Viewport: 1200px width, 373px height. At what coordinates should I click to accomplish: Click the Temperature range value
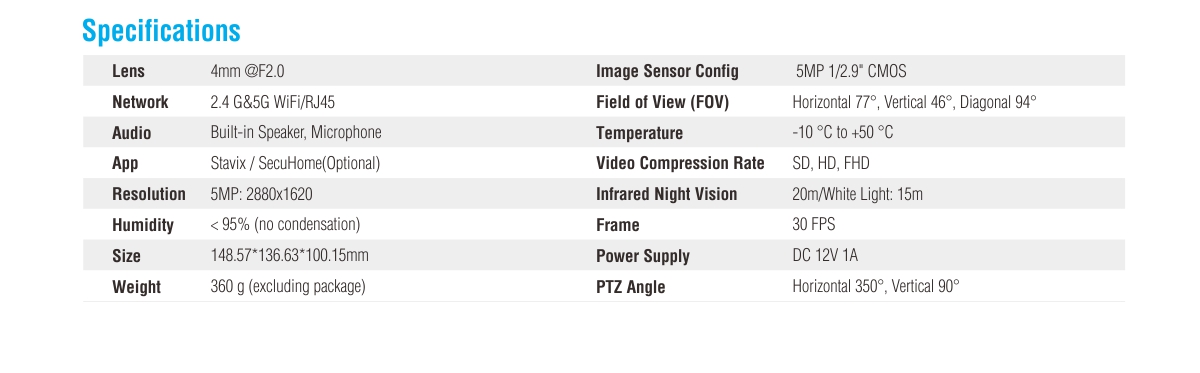point(843,133)
